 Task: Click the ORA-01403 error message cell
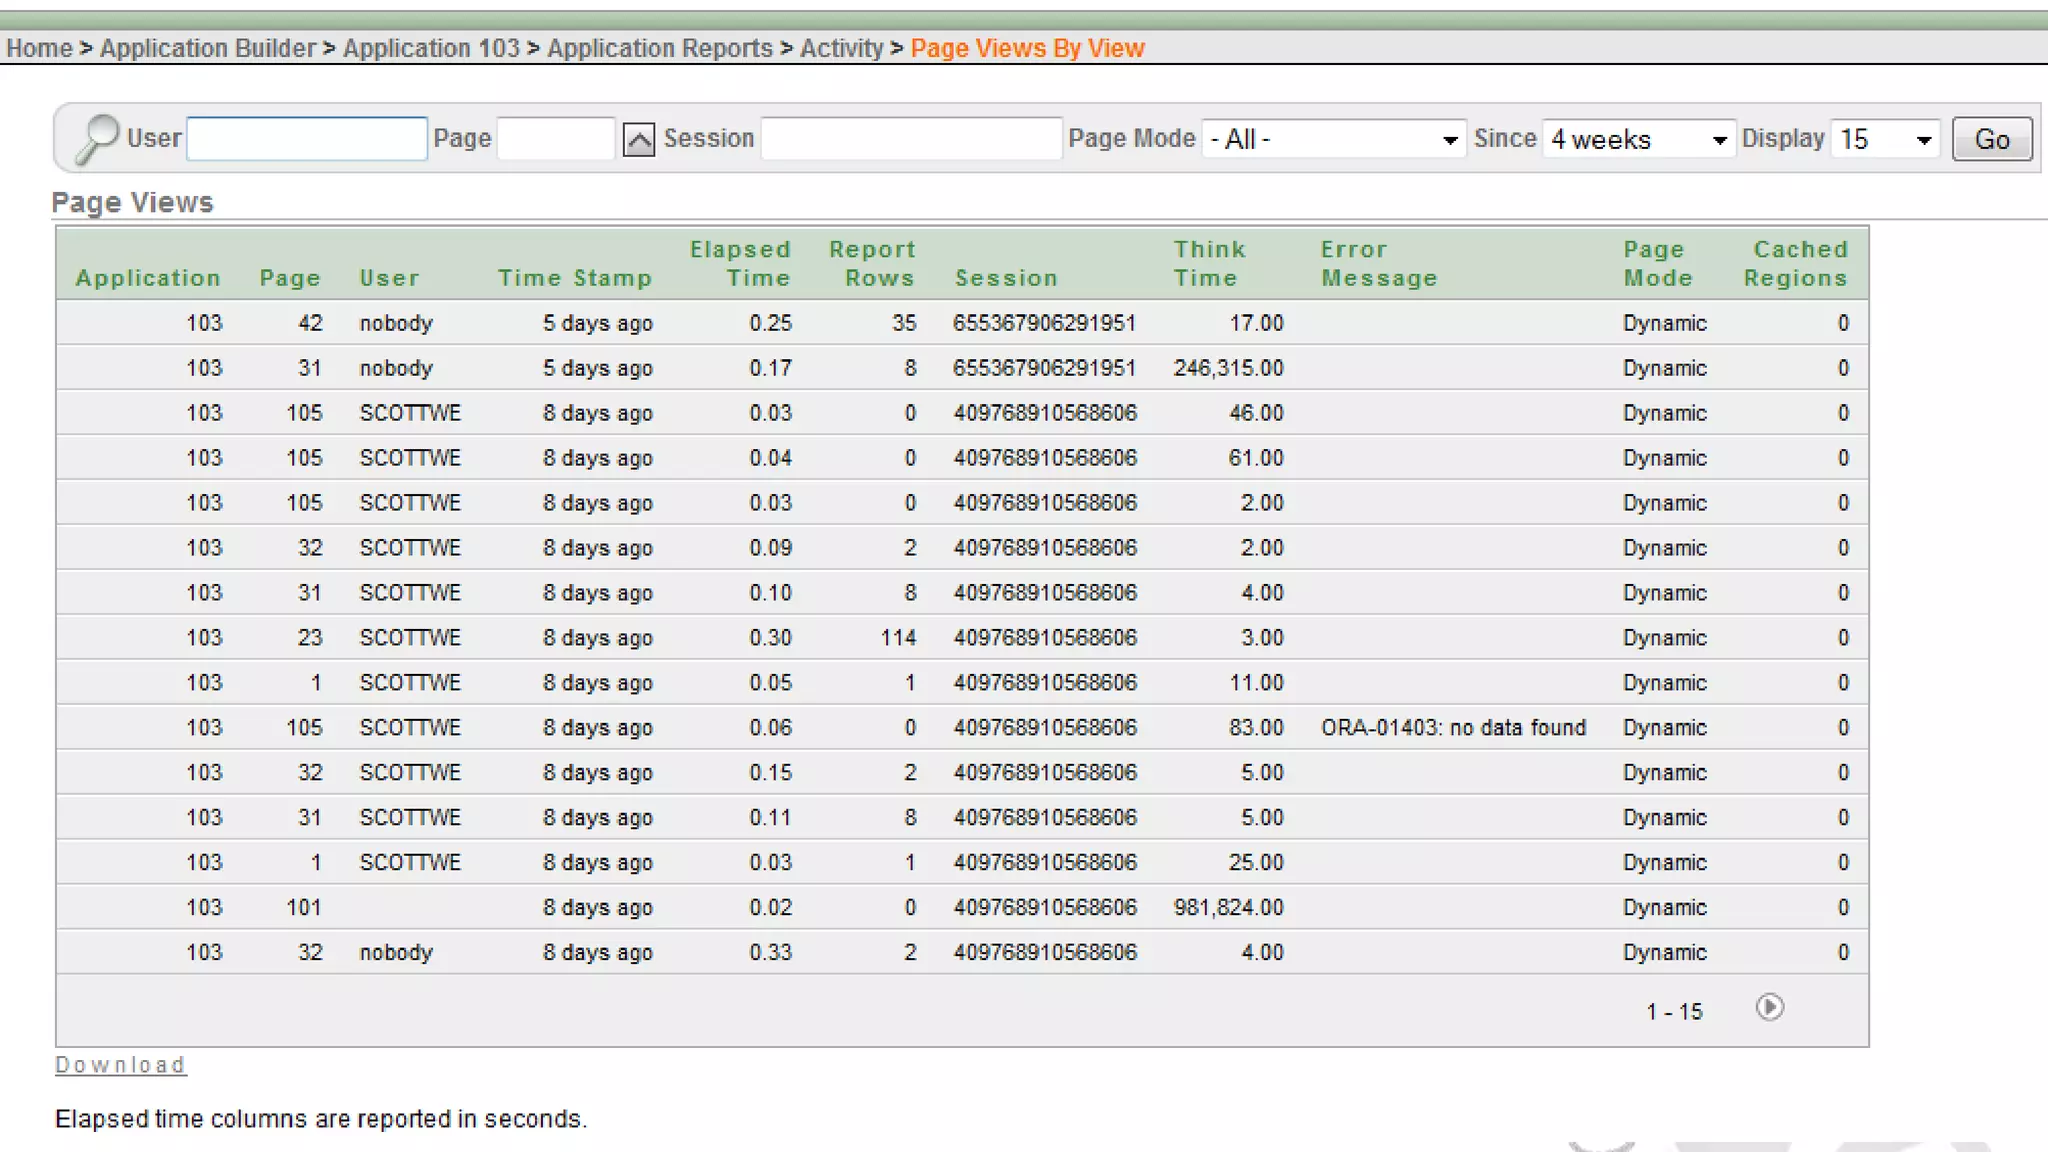pyautogui.click(x=1453, y=727)
